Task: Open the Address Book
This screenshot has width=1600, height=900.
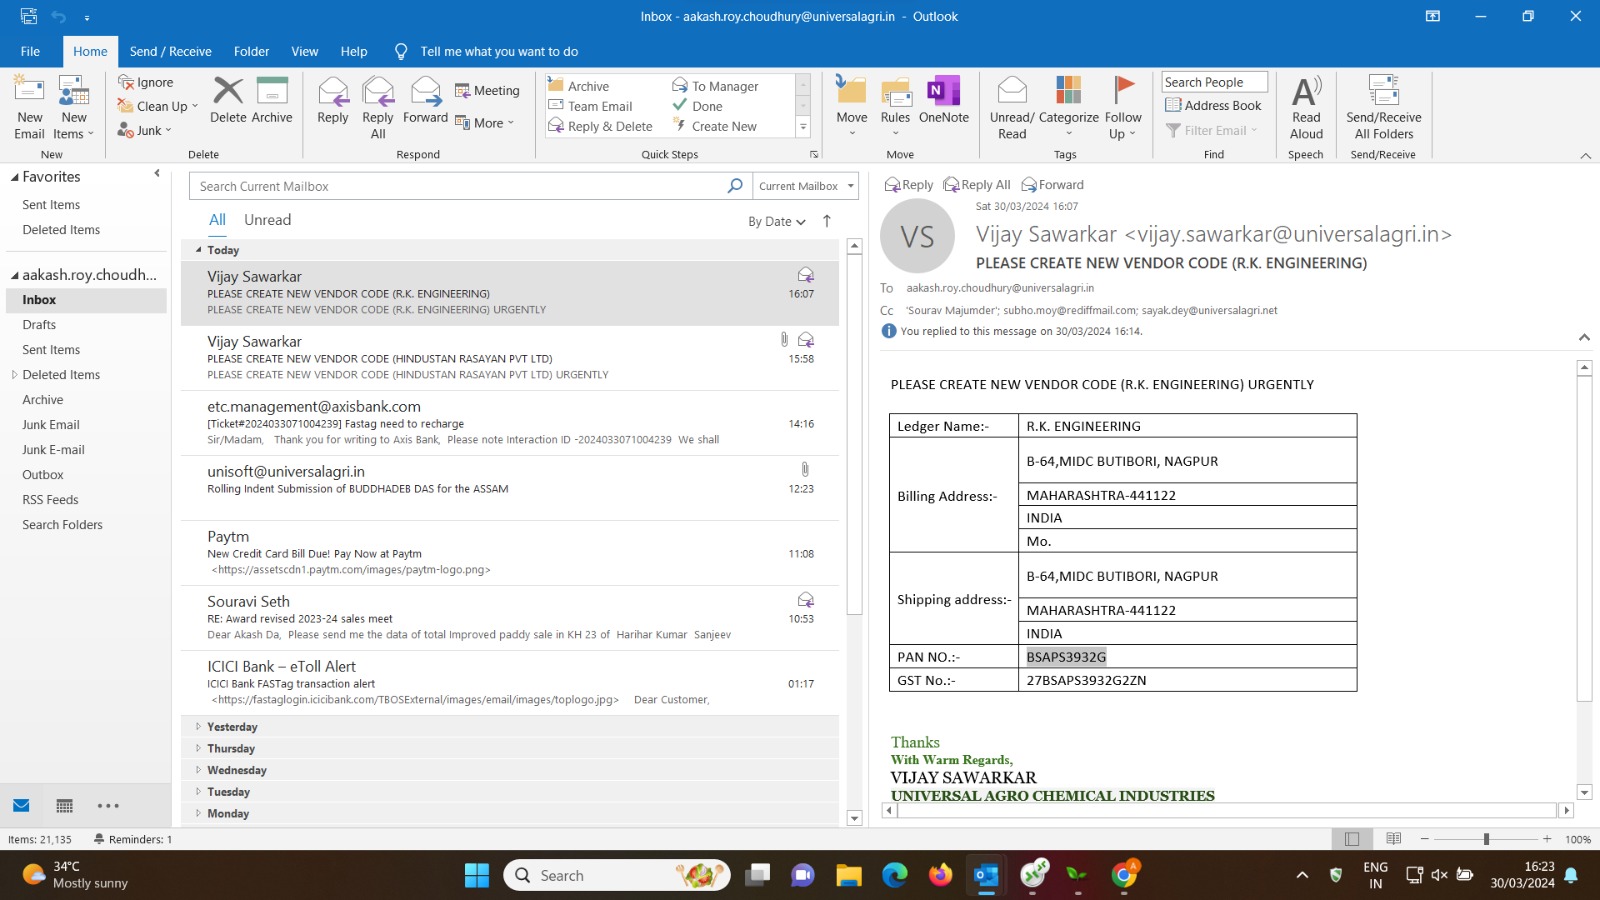Action: pyautogui.click(x=1213, y=106)
